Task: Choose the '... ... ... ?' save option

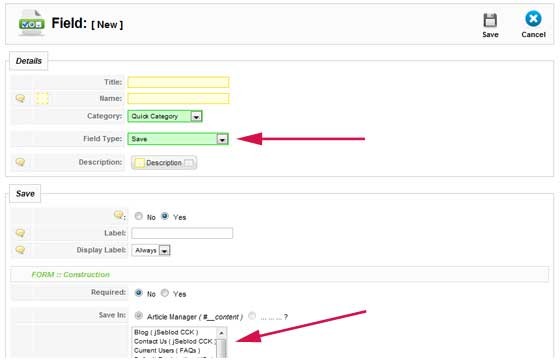Action: pos(252,316)
